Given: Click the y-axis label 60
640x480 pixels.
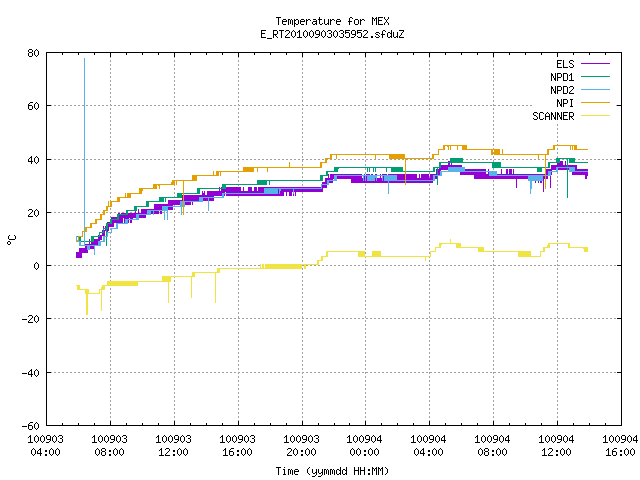Looking at the screenshot, I should click(33, 107).
